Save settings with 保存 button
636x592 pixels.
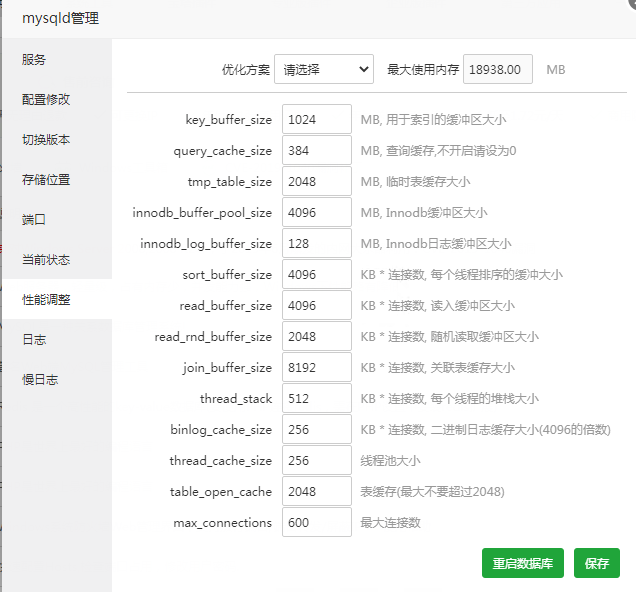[x=597, y=563]
